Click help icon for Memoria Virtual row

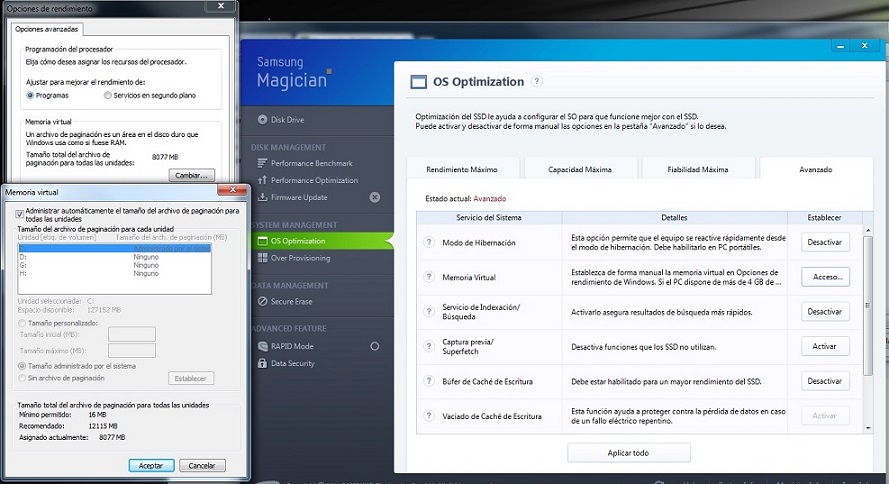pyautogui.click(x=429, y=277)
